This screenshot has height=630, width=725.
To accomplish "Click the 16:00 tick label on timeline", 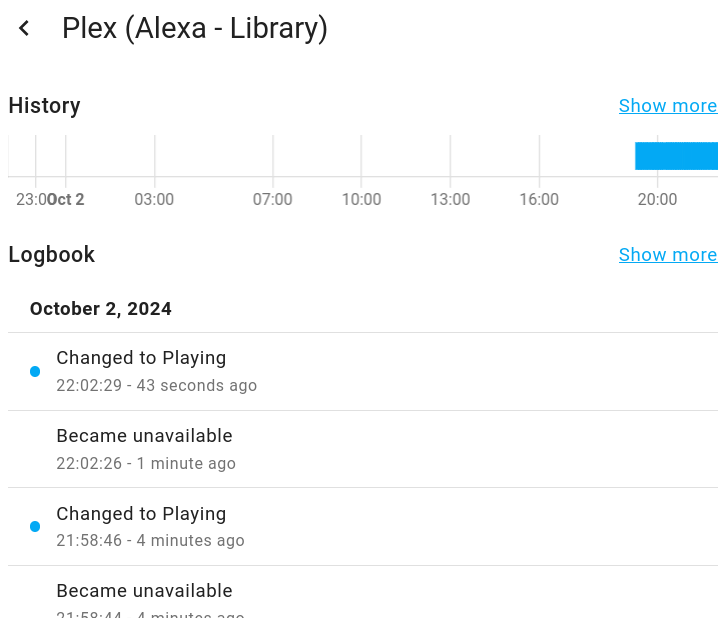I will (x=539, y=200).
